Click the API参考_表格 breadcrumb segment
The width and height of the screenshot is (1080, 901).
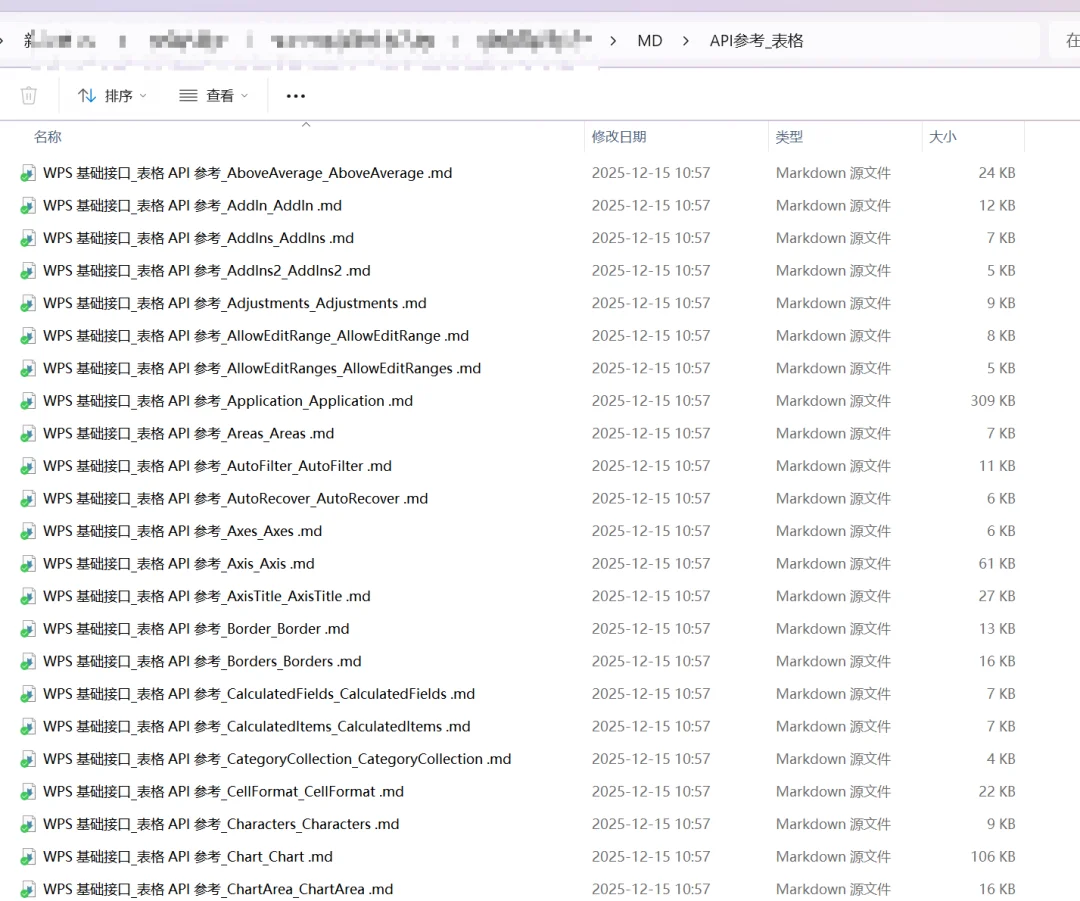(x=756, y=41)
